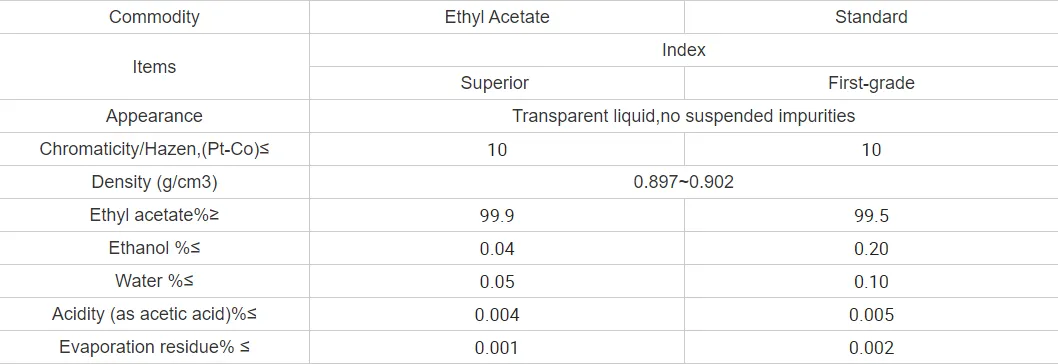Select the First-grade ethyl acetate value 99.5
Viewport: 1058px width, 364px height.
[871, 215]
